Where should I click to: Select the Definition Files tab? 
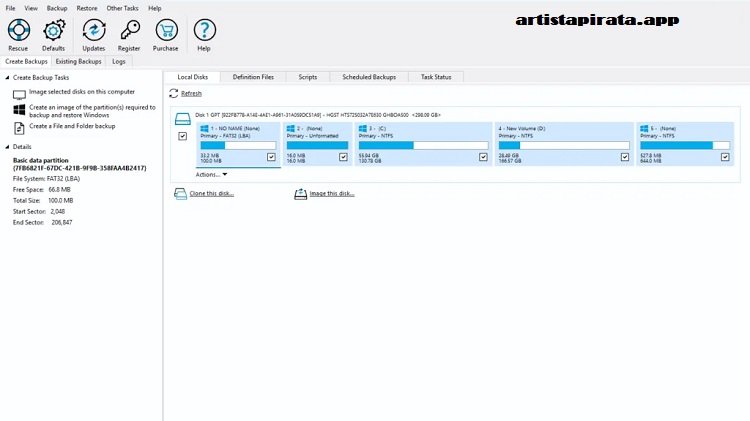[254, 77]
